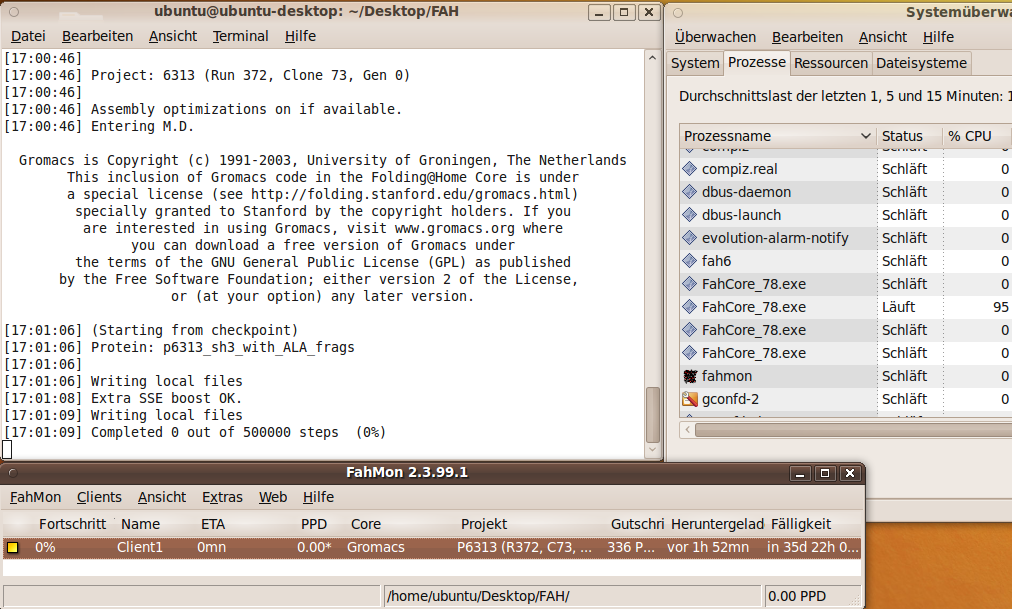Select the Client1 row name in FahMon
Viewport: 1012px width, 609px height.
[x=140, y=548]
